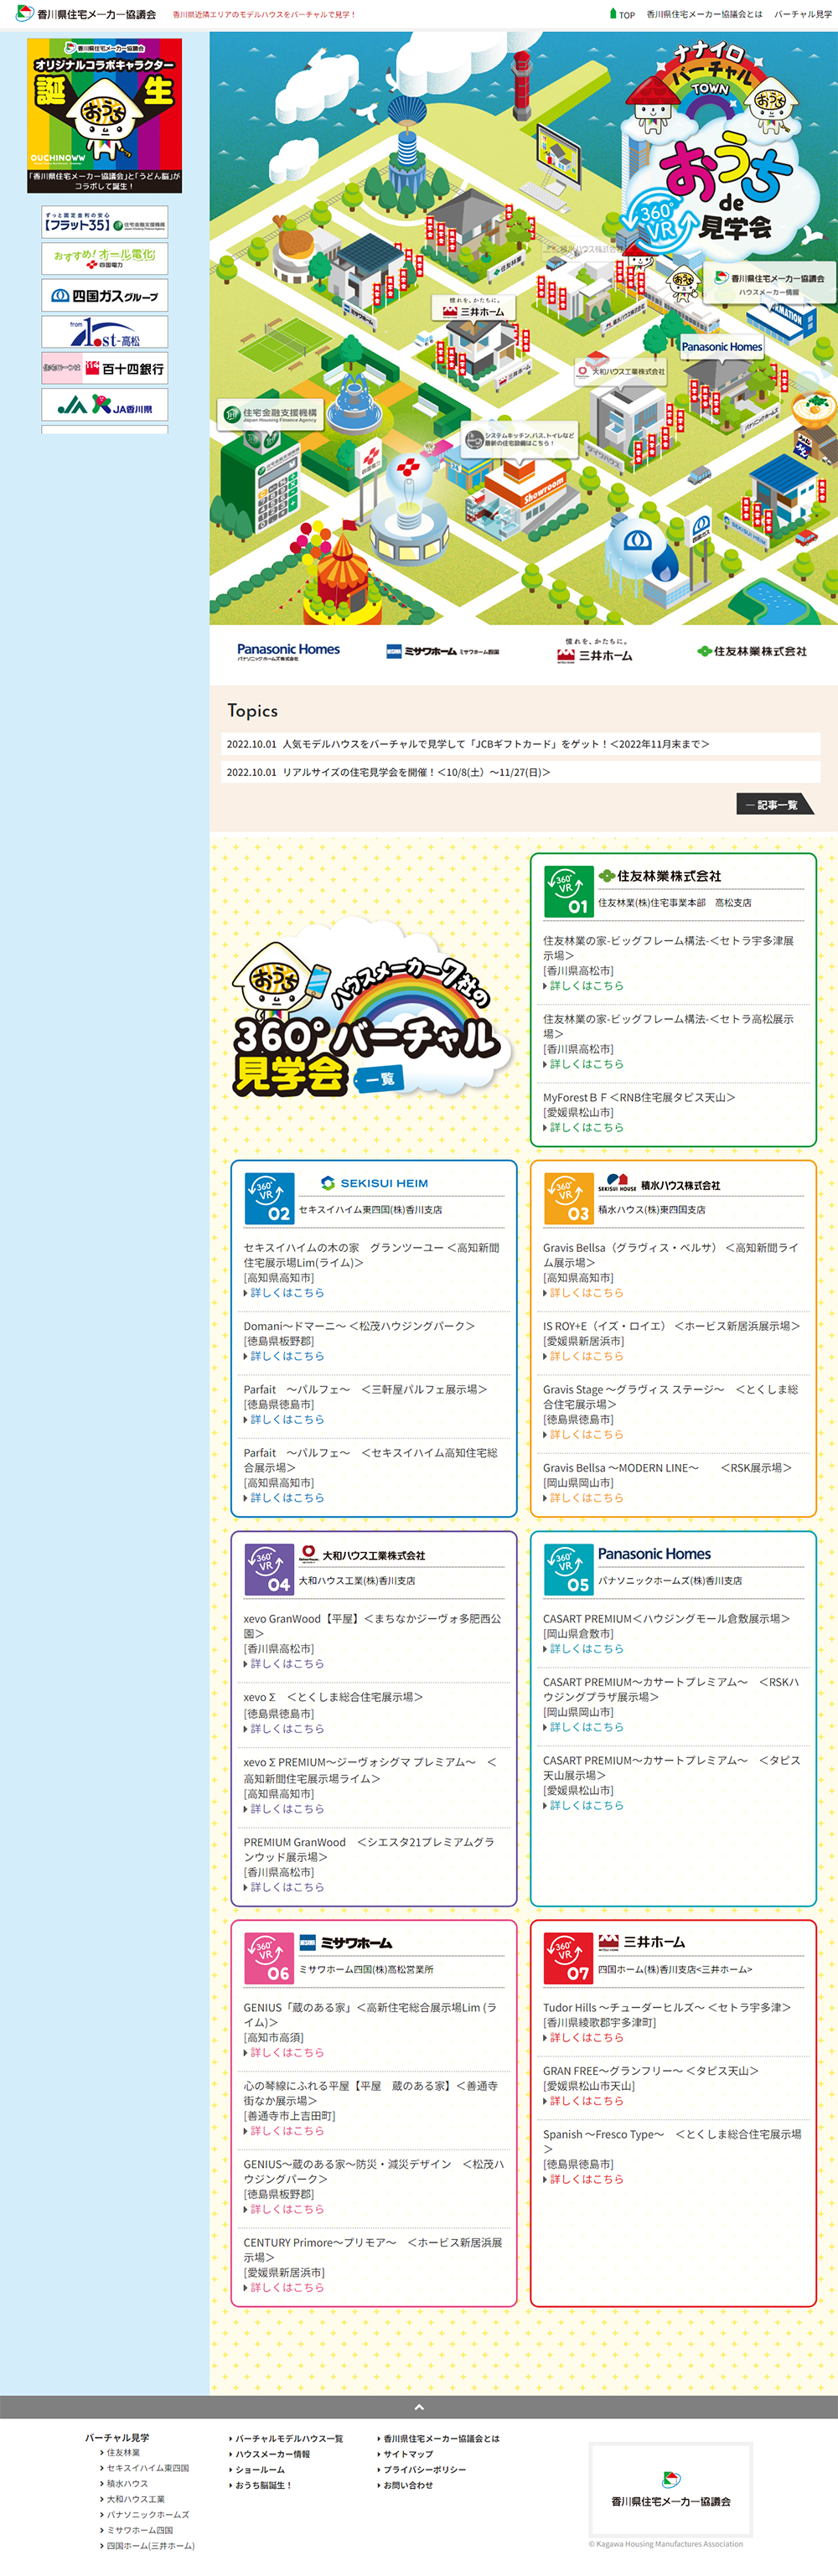Click the 香川県住宅メーカー協議会 ハウスメーカー情報 map label
The height and width of the screenshot is (2576, 838).
coord(770,284)
